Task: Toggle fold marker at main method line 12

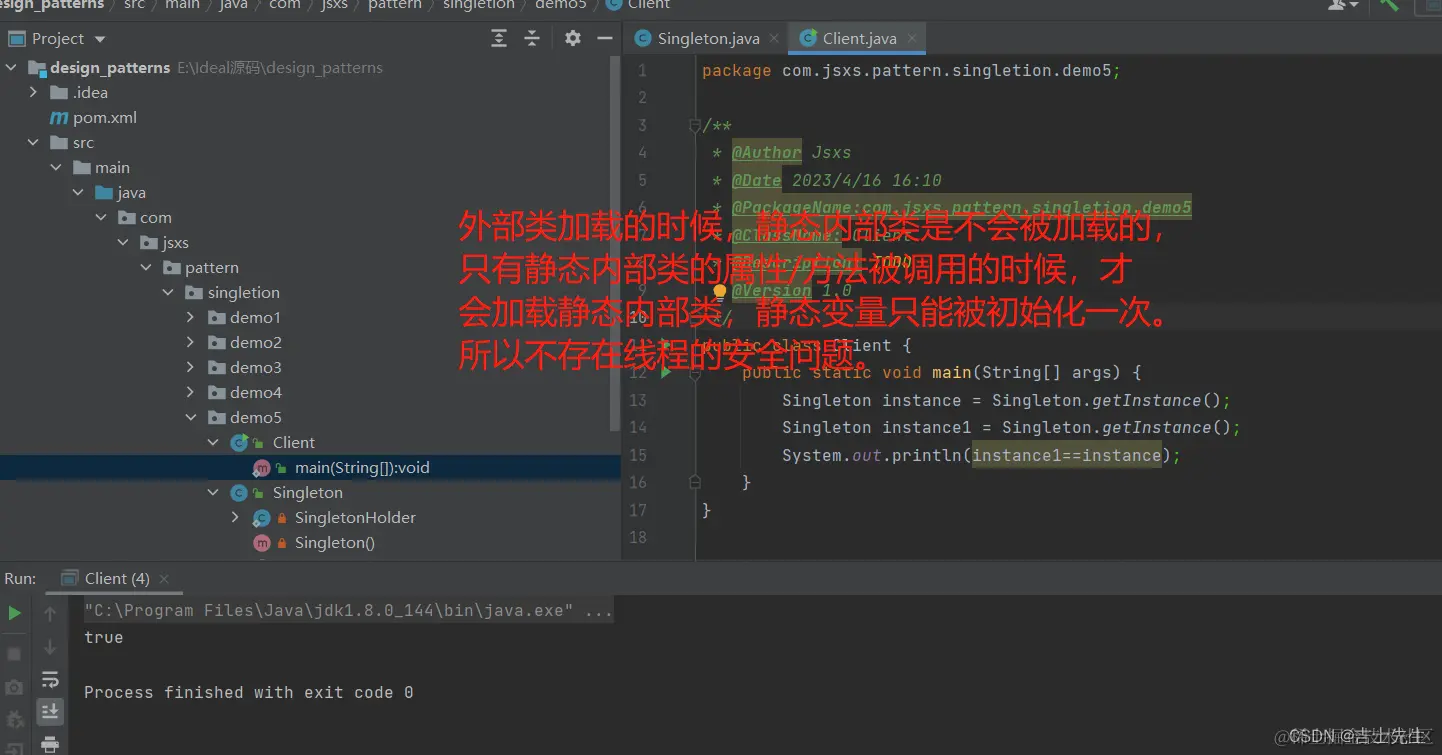Action: 695,373
